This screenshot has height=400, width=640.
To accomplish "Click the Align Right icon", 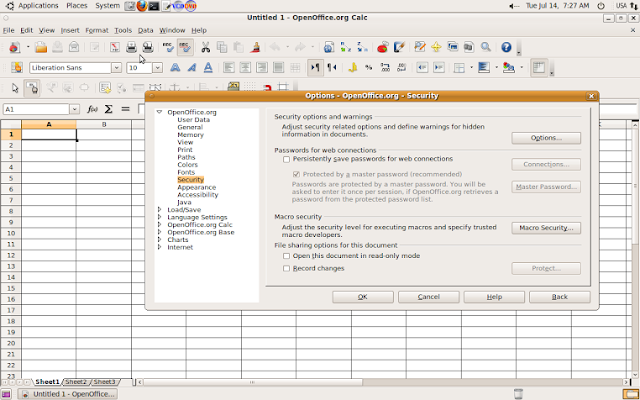I will coord(262,68).
